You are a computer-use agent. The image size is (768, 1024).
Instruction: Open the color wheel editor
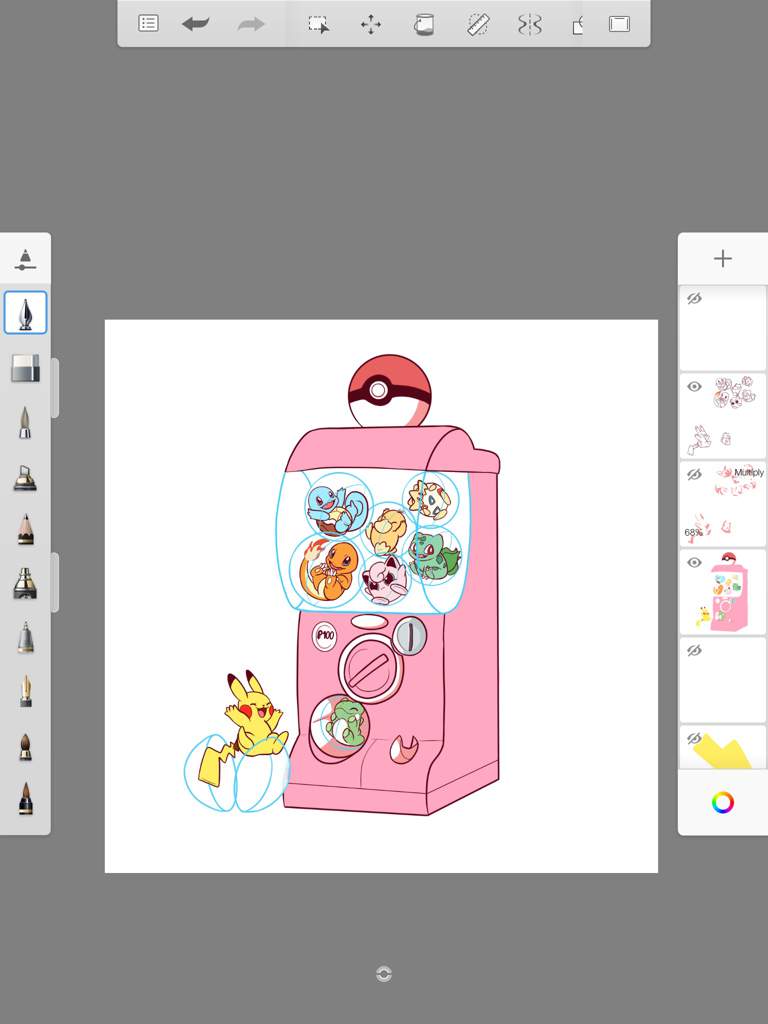722,802
